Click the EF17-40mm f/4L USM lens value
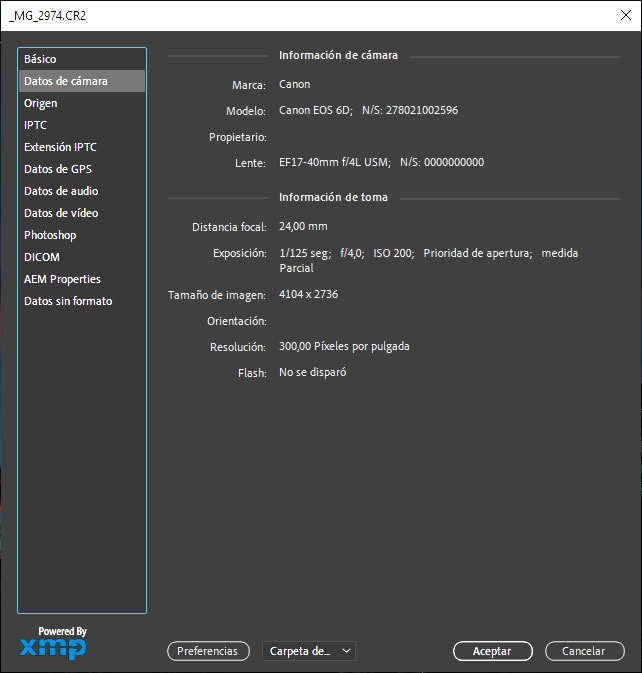 (334, 162)
